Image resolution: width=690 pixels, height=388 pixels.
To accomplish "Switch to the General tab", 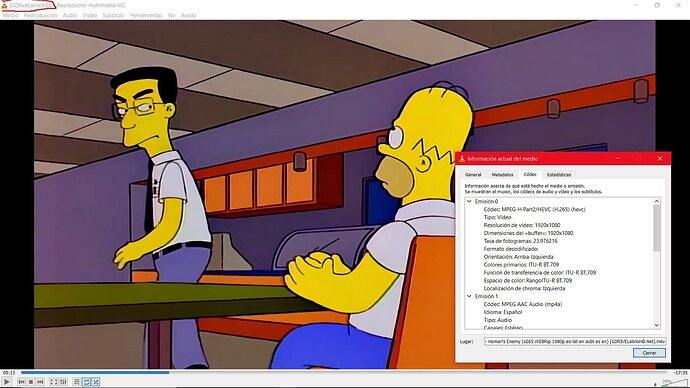I will pyautogui.click(x=473, y=175).
